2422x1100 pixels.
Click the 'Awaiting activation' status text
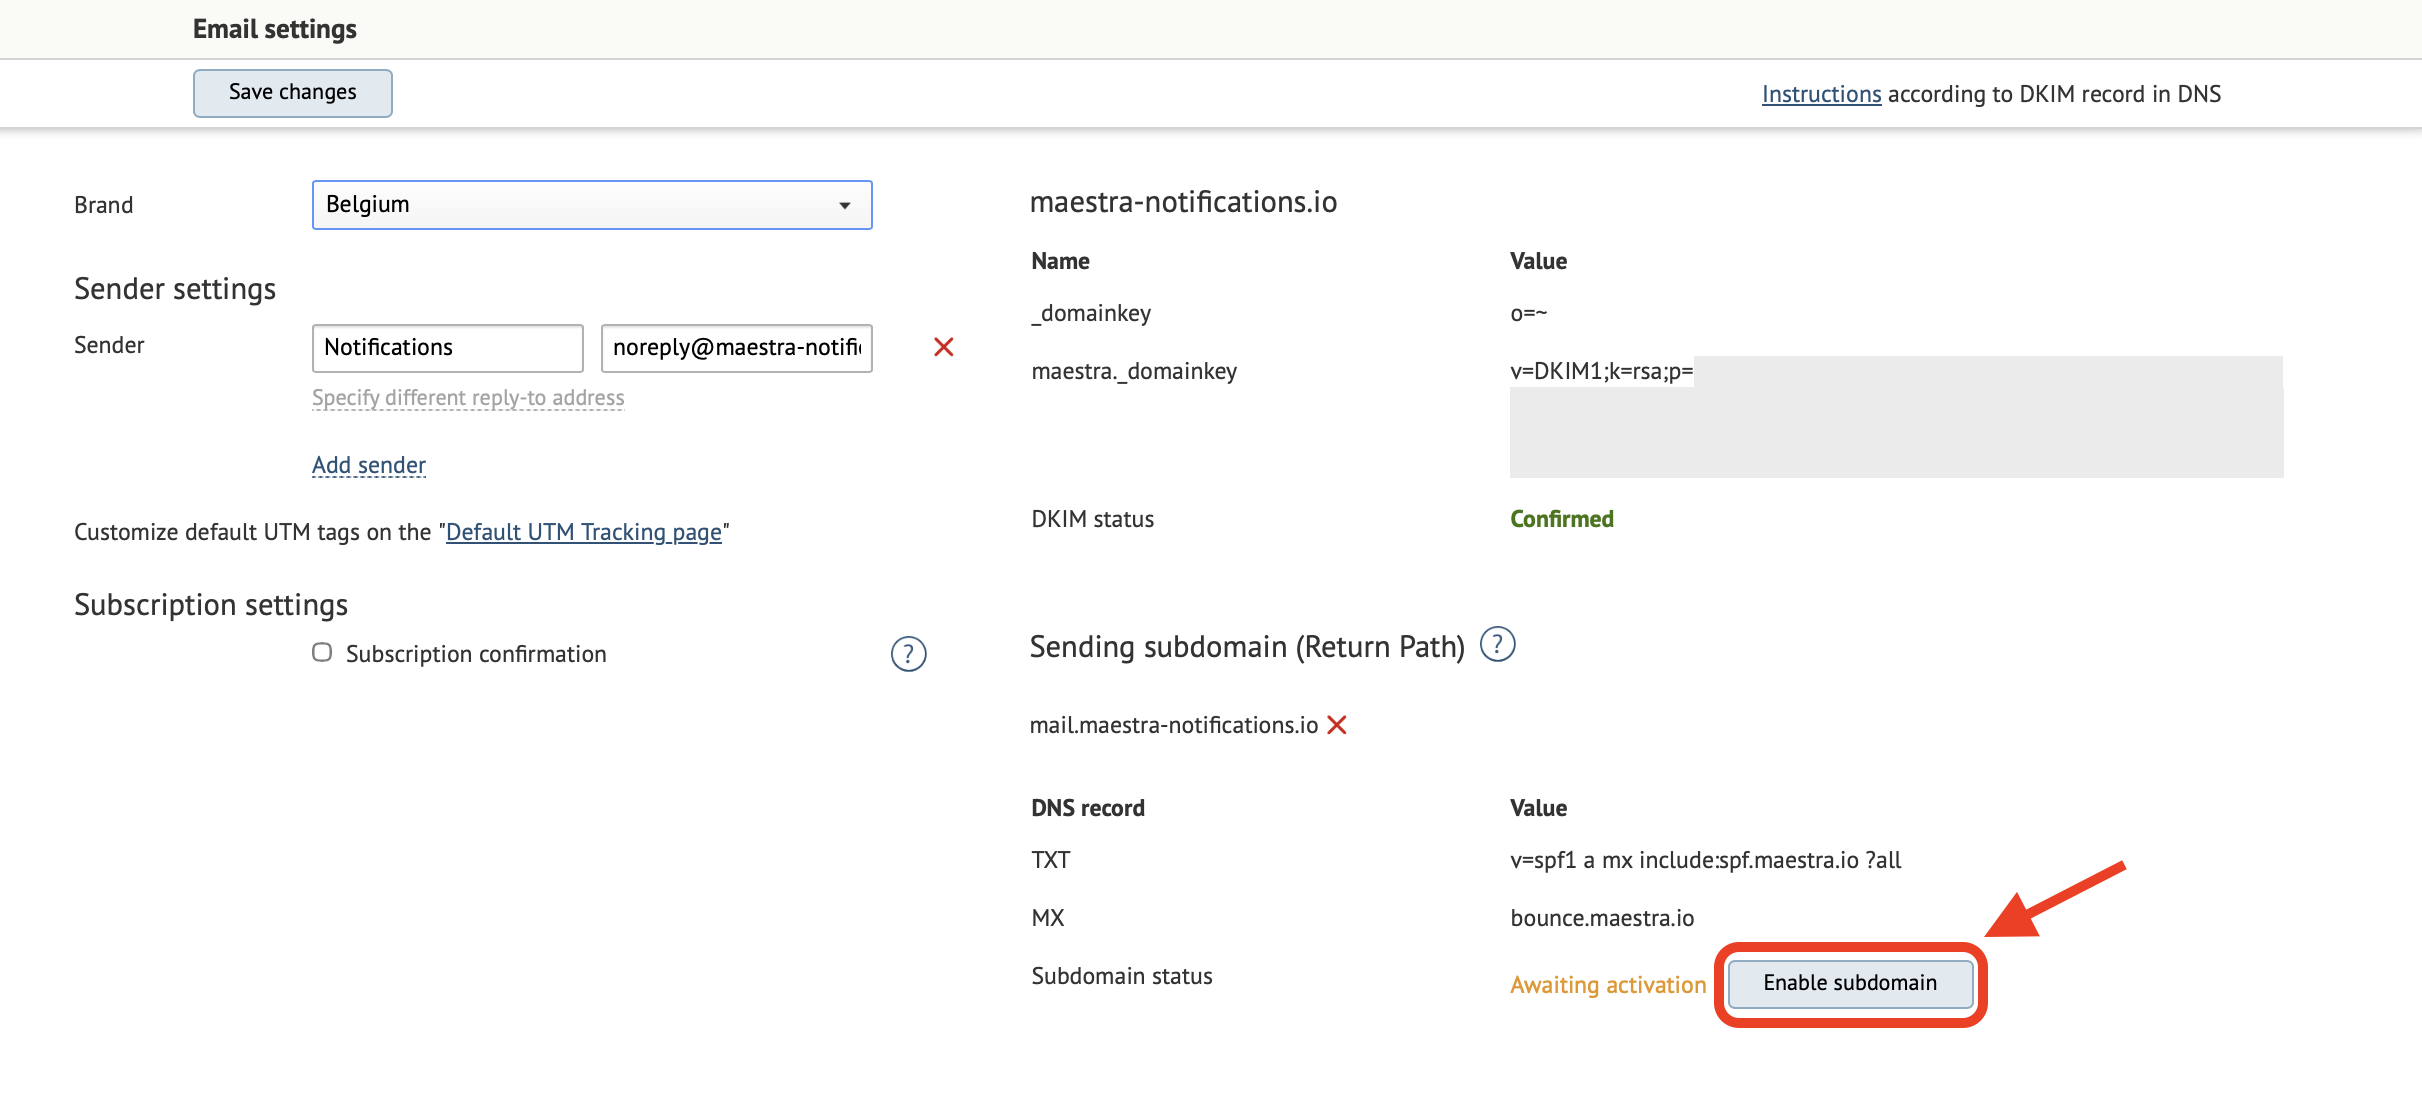pyautogui.click(x=1608, y=985)
